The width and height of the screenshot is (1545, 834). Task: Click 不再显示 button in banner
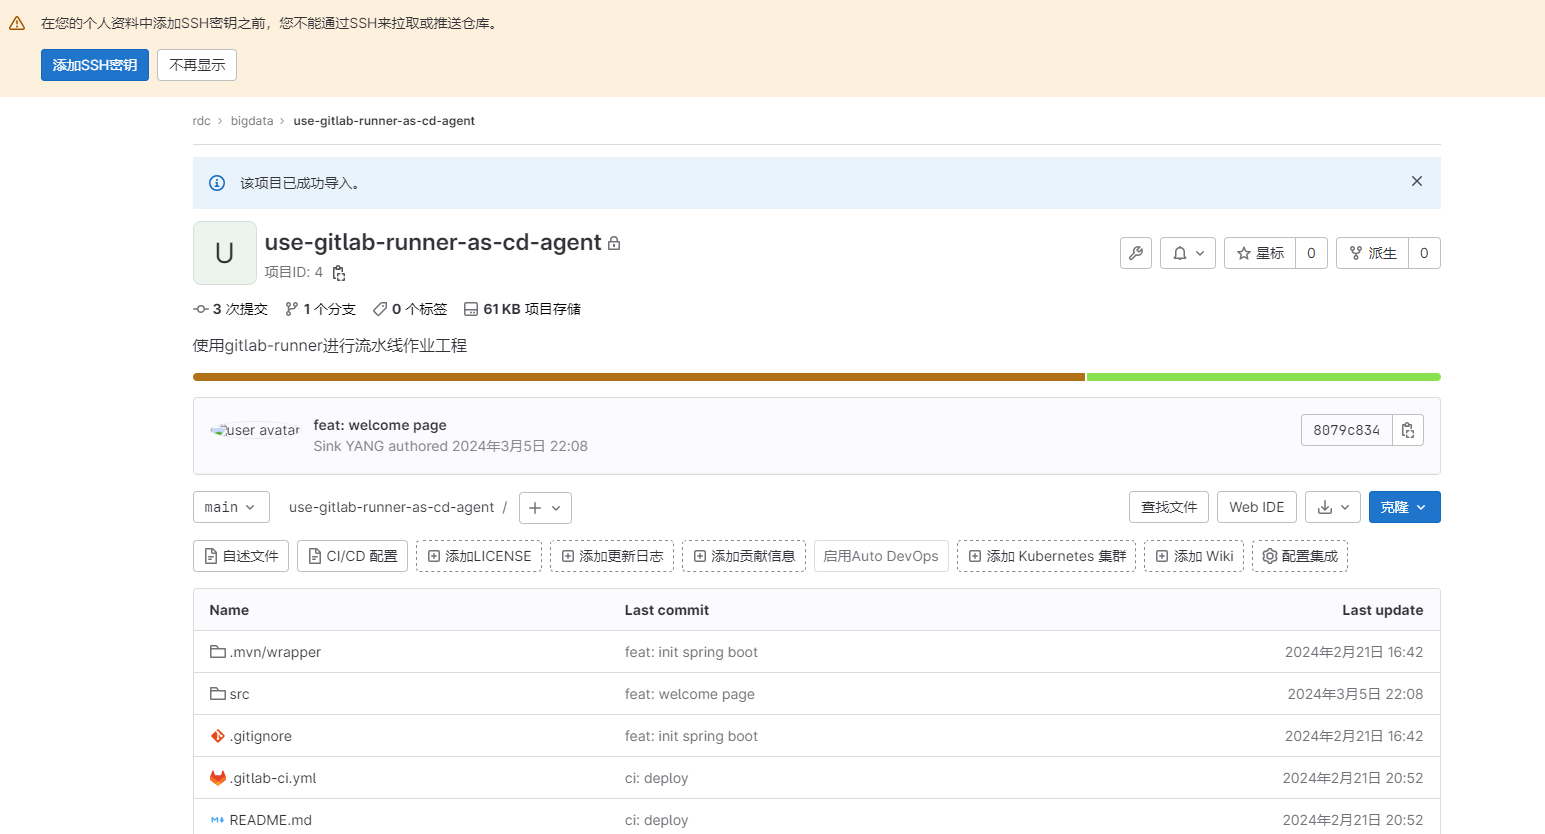[197, 65]
